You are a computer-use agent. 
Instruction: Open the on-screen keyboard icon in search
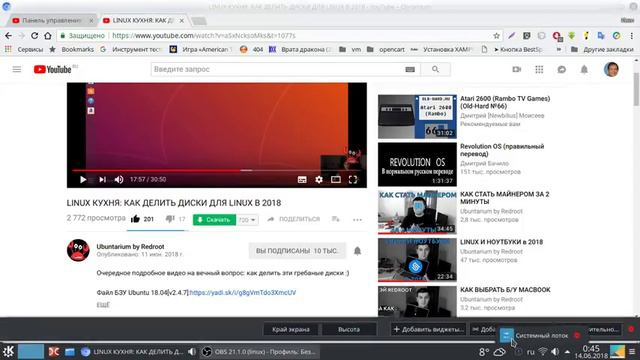click(410, 69)
